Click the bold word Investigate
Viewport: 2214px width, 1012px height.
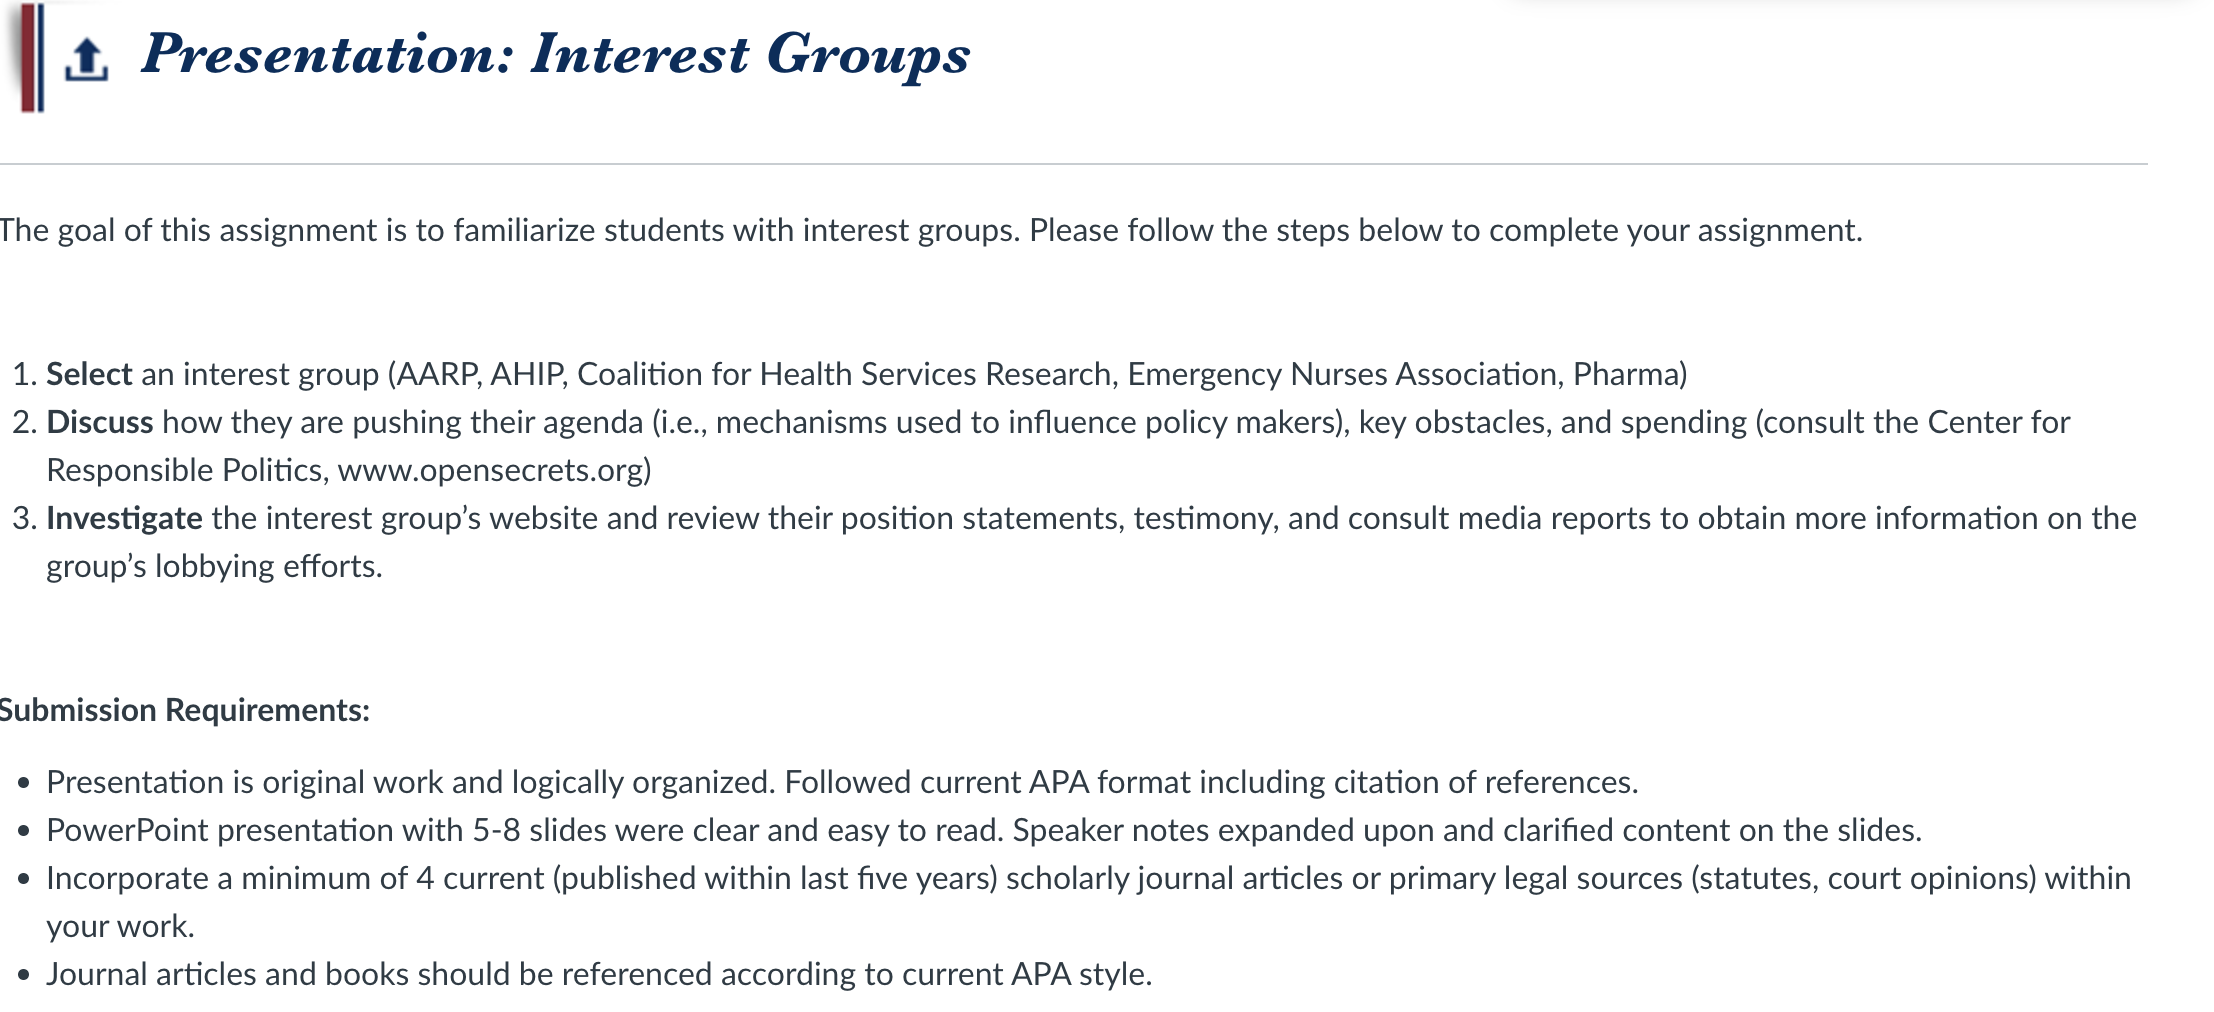(124, 518)
